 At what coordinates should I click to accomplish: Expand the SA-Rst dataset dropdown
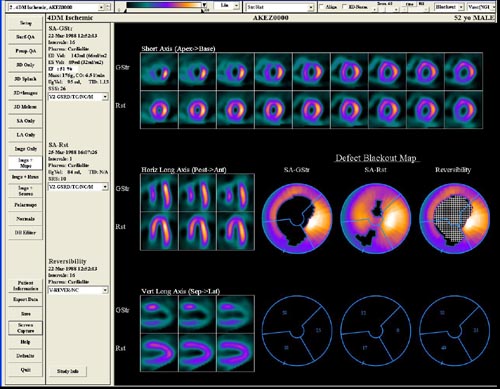pos(78,187)
